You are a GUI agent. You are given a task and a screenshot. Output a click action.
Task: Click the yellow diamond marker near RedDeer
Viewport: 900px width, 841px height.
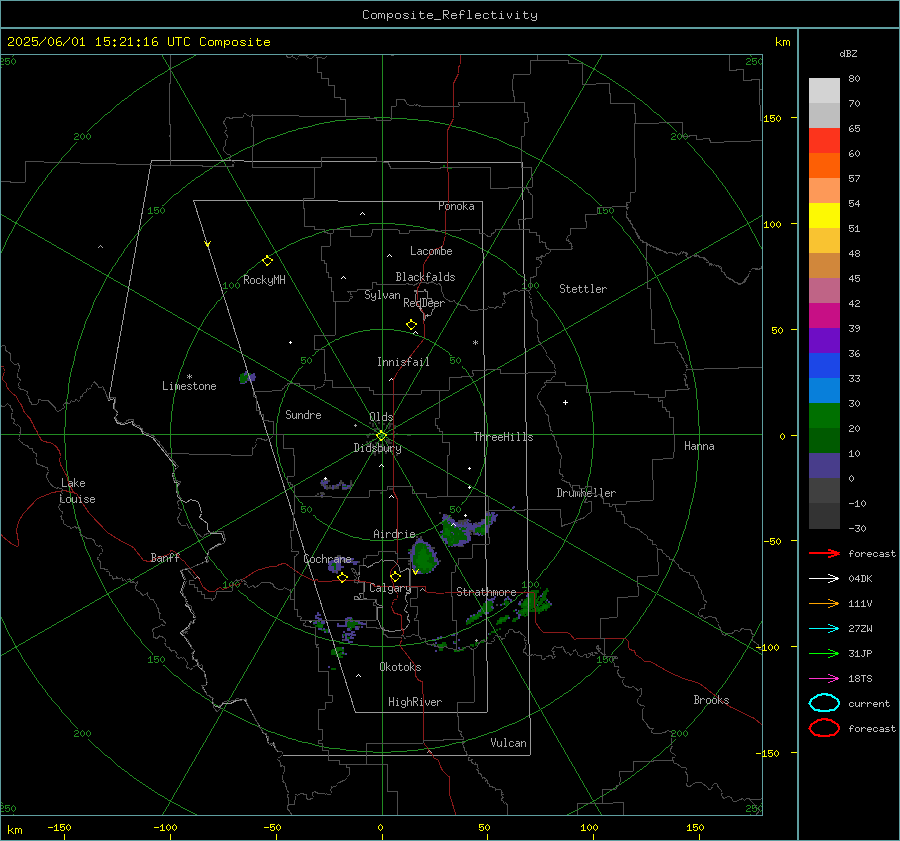(411, 325)
